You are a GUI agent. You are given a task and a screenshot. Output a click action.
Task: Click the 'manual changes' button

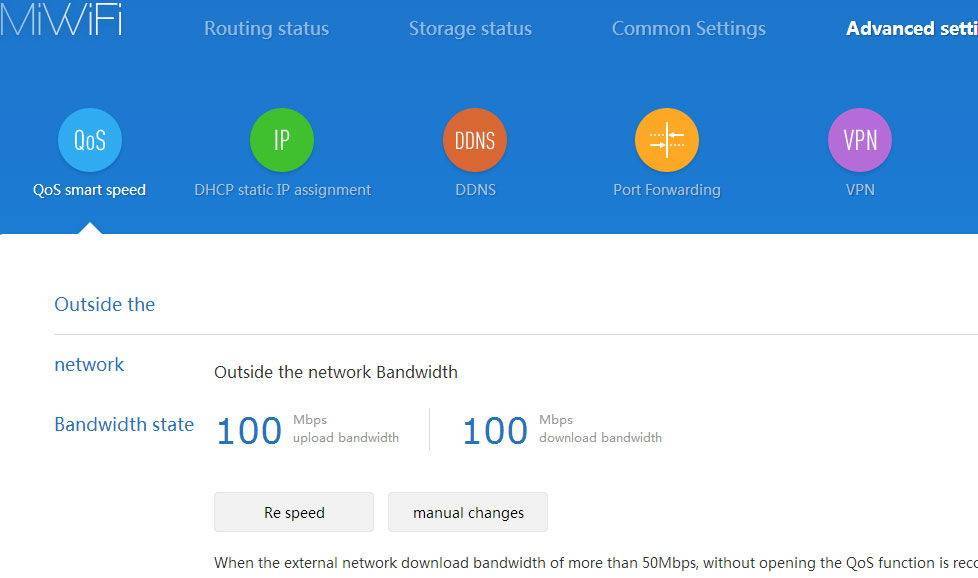tap(468, 512)
